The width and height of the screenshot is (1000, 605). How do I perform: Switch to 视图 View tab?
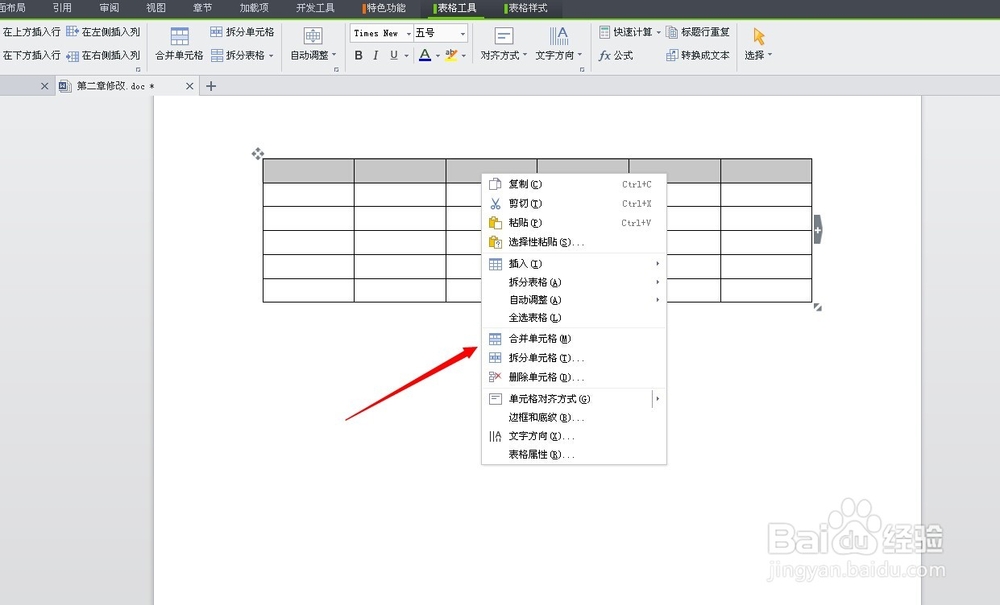tap(156, 8)
